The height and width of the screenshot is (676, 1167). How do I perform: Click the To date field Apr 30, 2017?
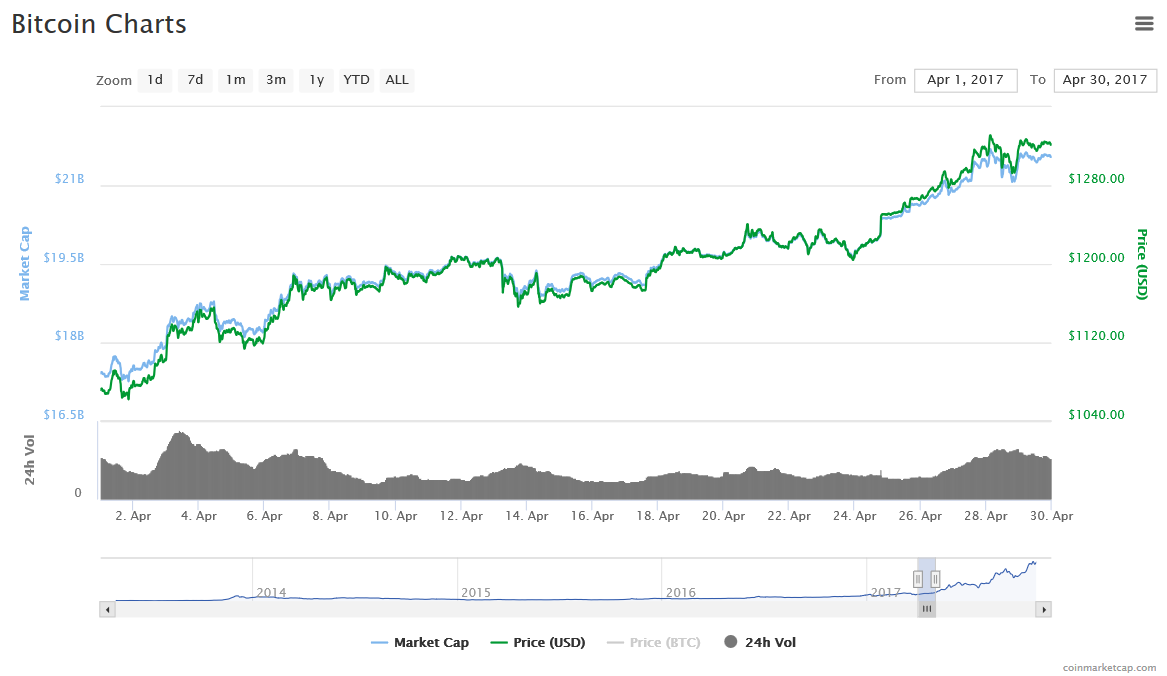coord(1105,80)
